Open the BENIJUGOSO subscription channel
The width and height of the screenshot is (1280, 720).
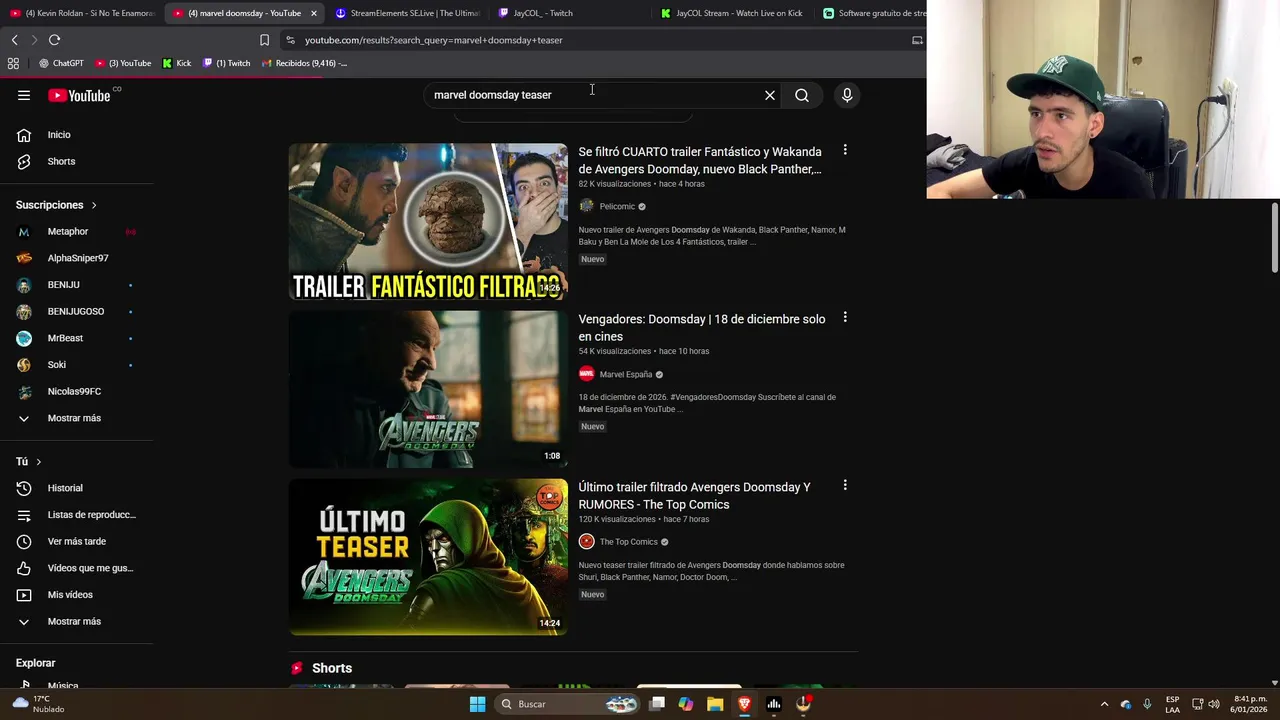[77, 311]
